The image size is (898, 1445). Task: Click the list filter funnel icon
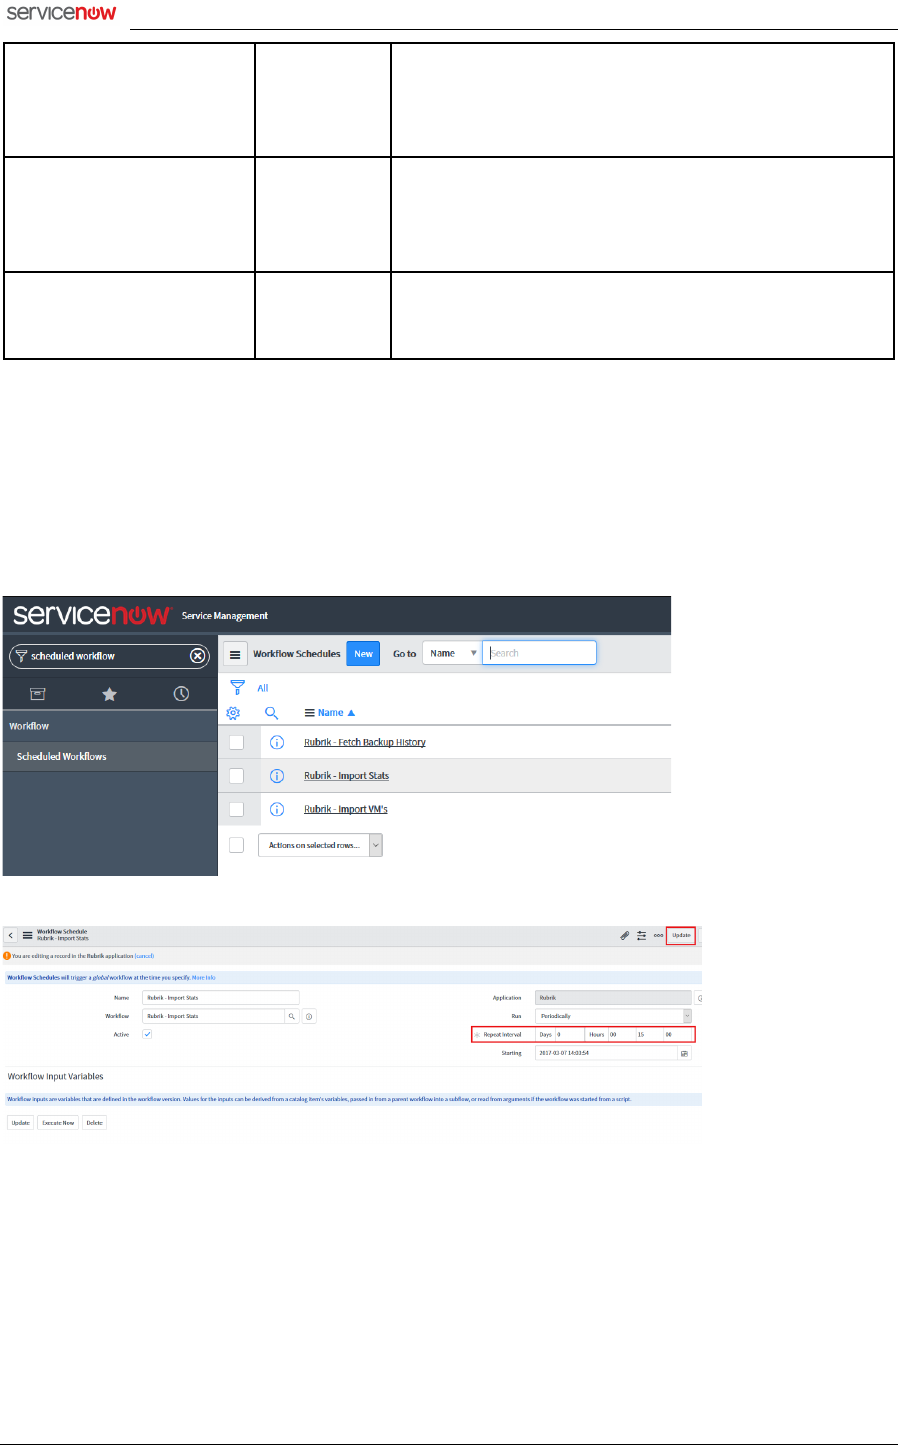[237, 688]
